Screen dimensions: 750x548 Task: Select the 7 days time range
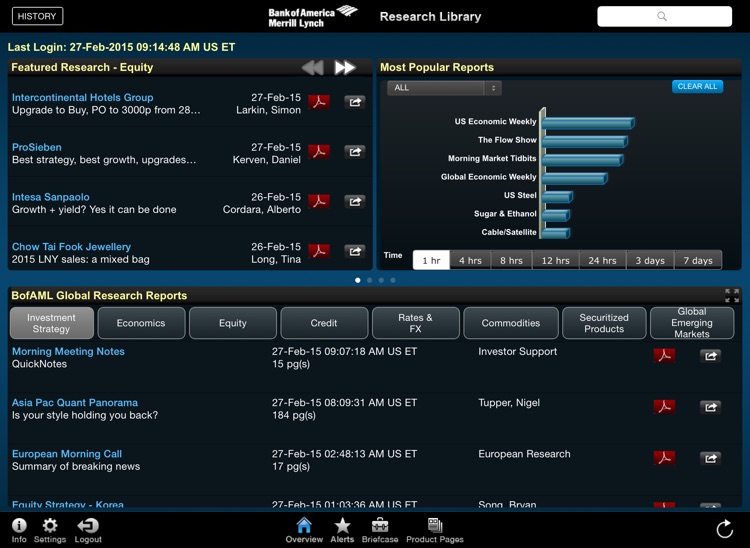point(698,260)
